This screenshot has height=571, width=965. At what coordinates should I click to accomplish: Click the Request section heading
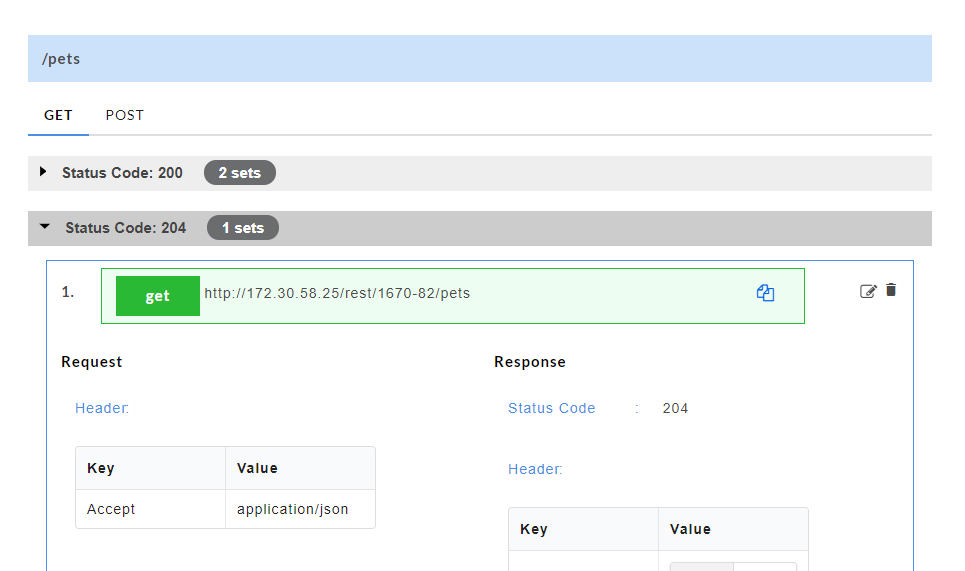point(92,362)
